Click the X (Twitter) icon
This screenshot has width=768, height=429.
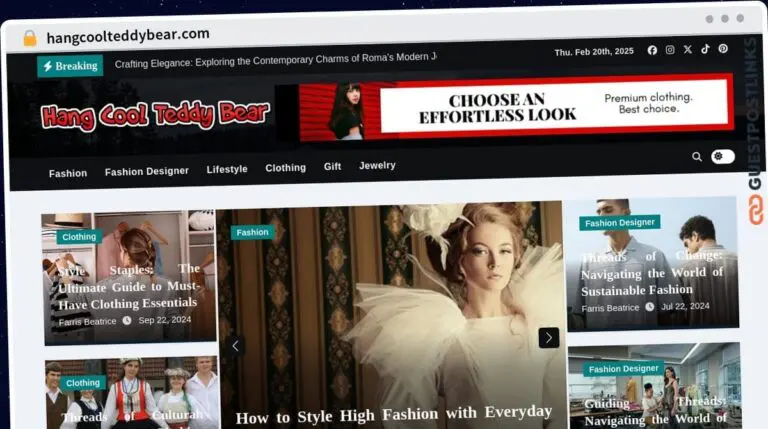tap(687, 49)
